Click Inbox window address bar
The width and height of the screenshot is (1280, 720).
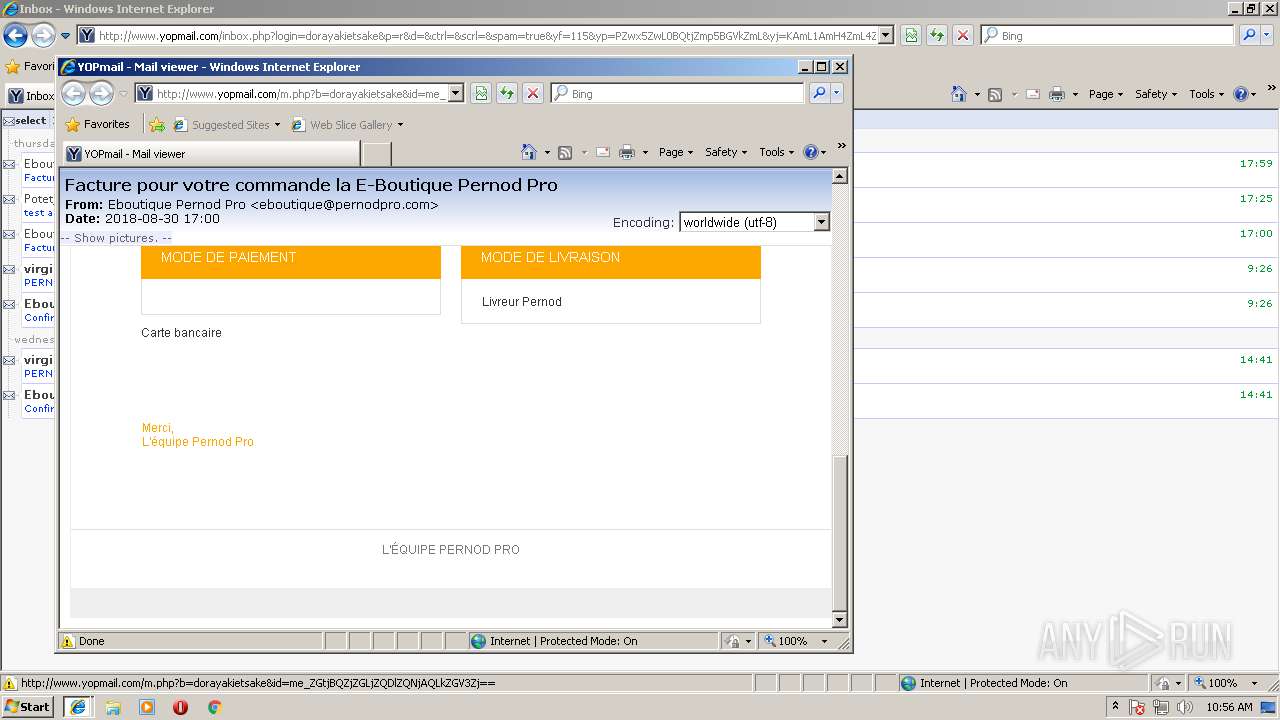(485, 36)
